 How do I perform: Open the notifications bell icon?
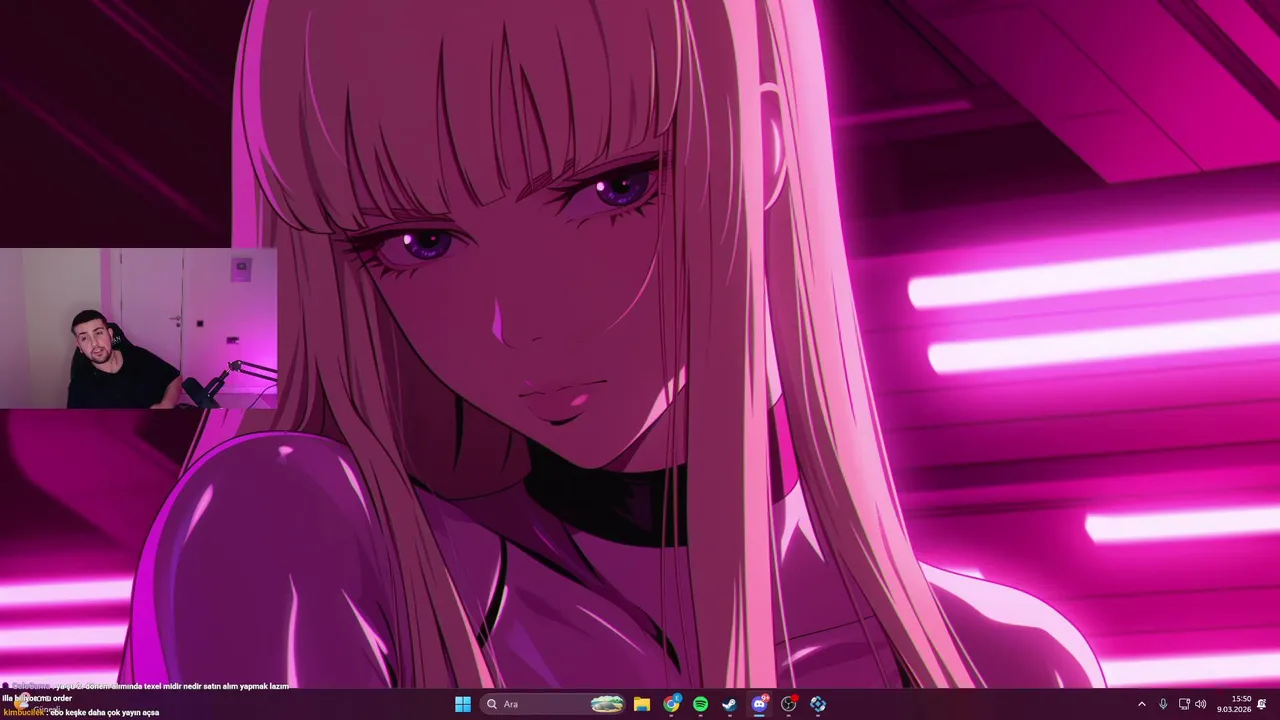[1262, 704]
